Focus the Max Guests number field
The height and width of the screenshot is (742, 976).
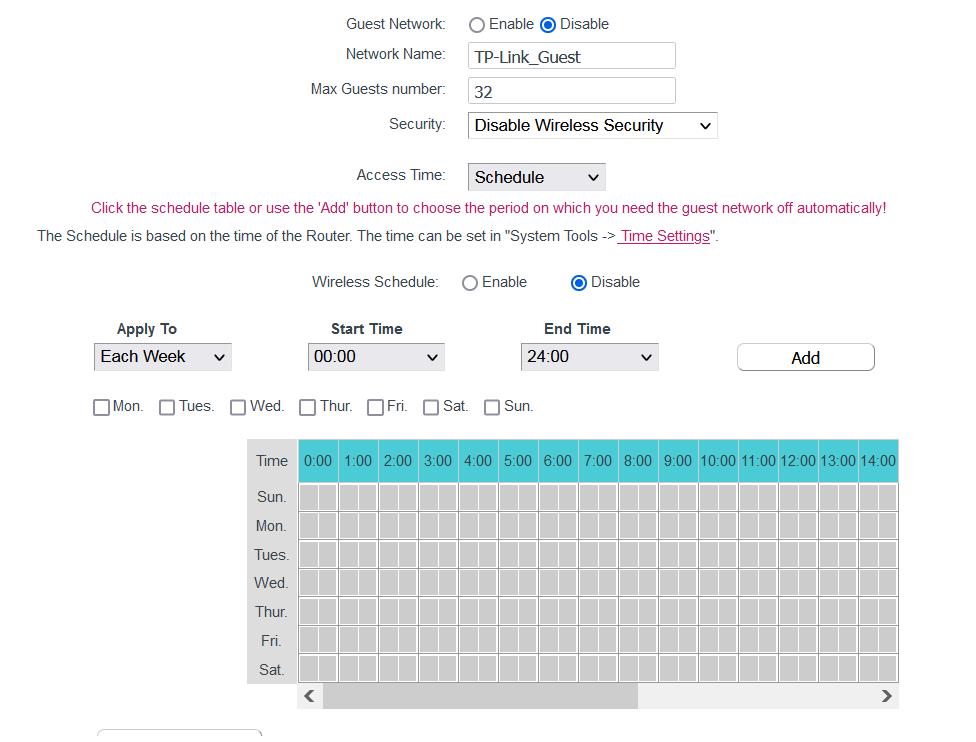pyautogui.click(x=571, y=91)
